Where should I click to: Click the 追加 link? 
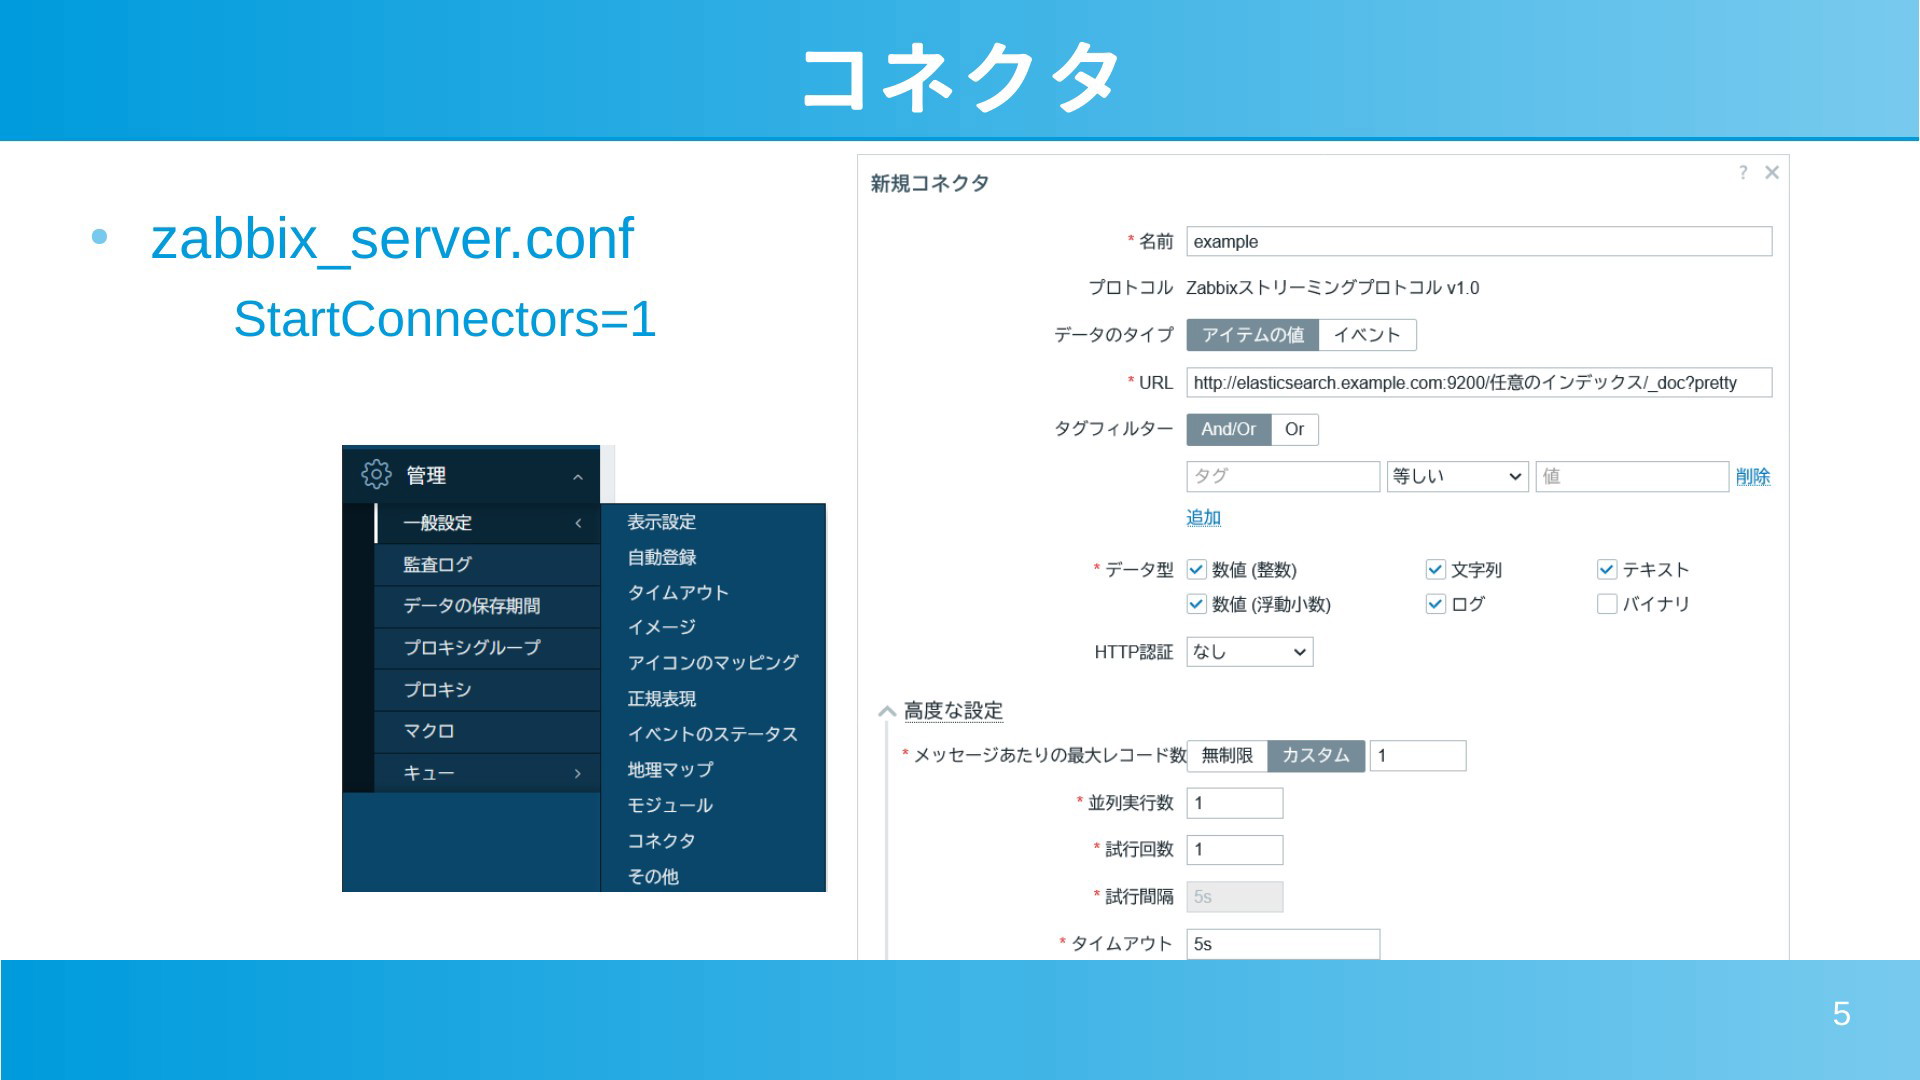[x=1203, y=518]
